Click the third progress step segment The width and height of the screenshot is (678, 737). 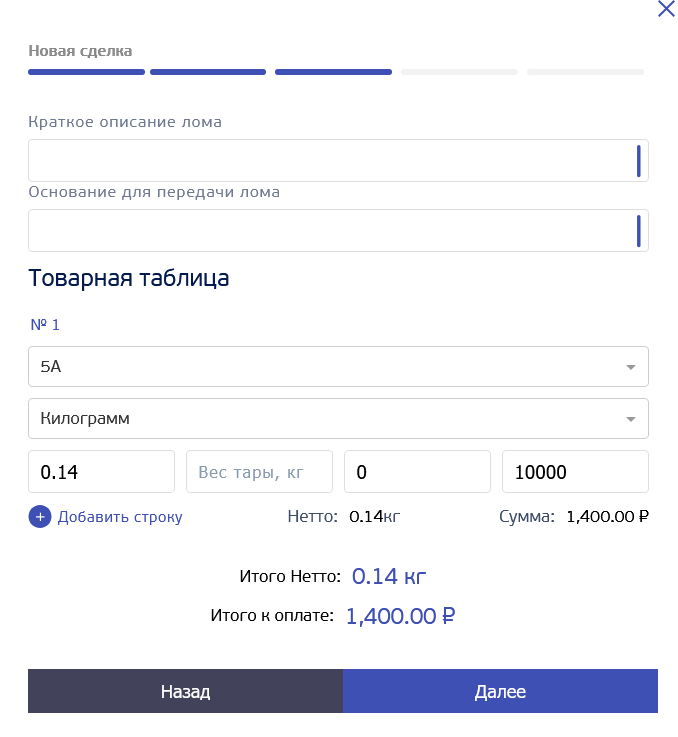tap(333, 72)
